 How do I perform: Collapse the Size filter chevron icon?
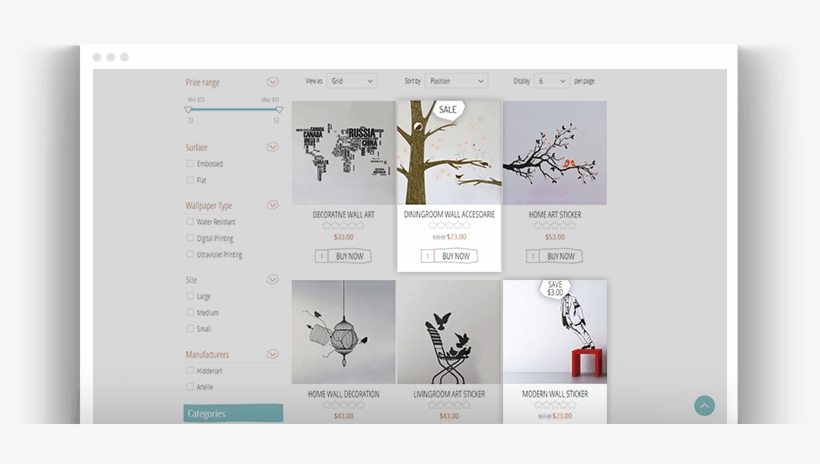(x=272, y=279)
